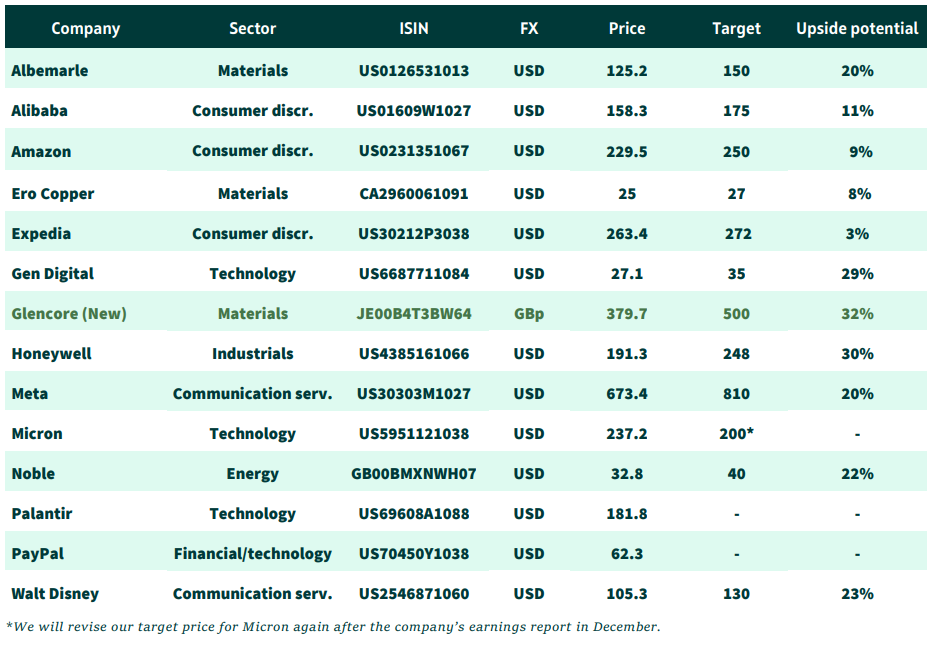Click Honeywell's Industrials sector cell
The height and width of the screenshot is (645, 933).
[x=253, y=354]
